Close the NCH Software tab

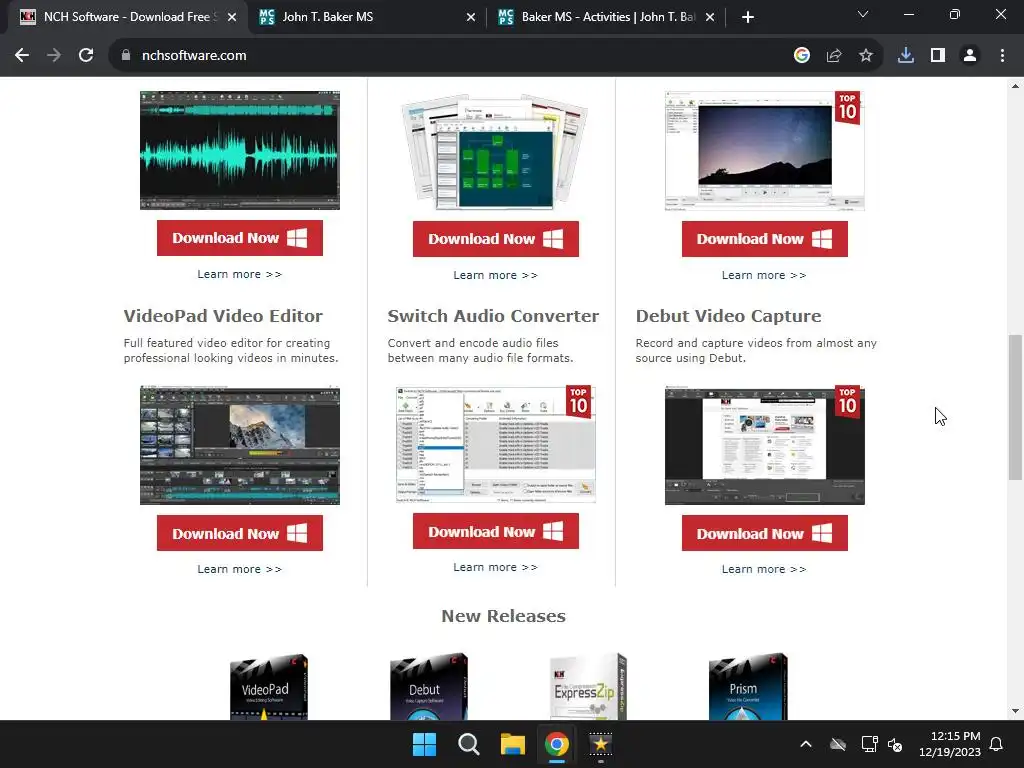coord(232,17)
